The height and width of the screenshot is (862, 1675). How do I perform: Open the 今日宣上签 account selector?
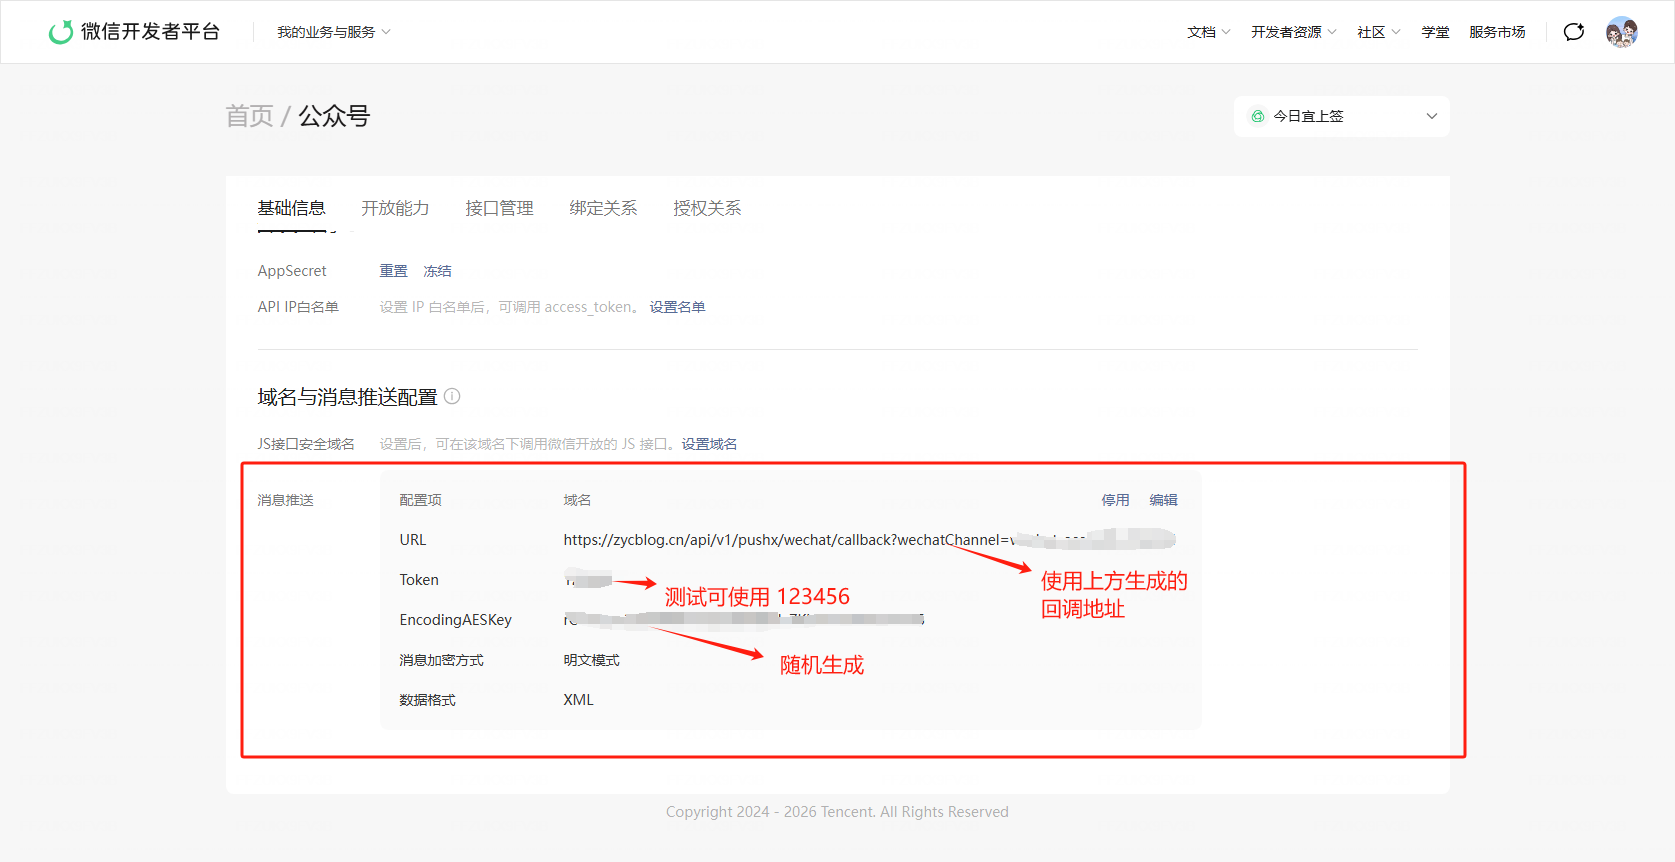[1342, 116]
